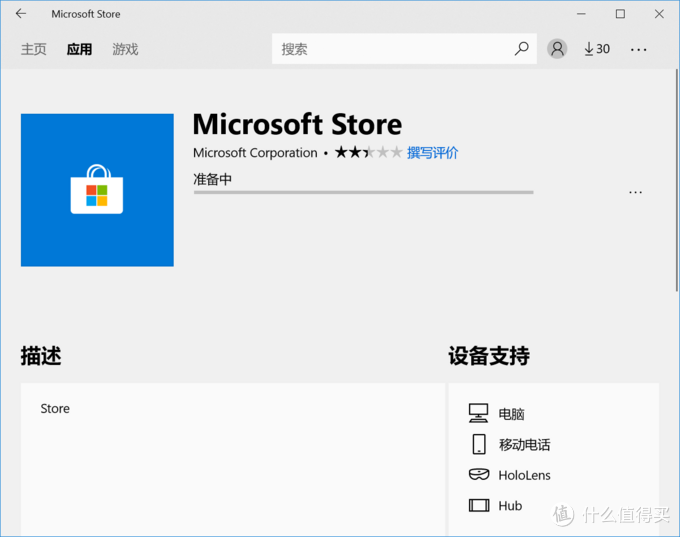Click the Microsoft Store app logo tile
This screenshot has height=537, width=680.
[x=97, y=190]
